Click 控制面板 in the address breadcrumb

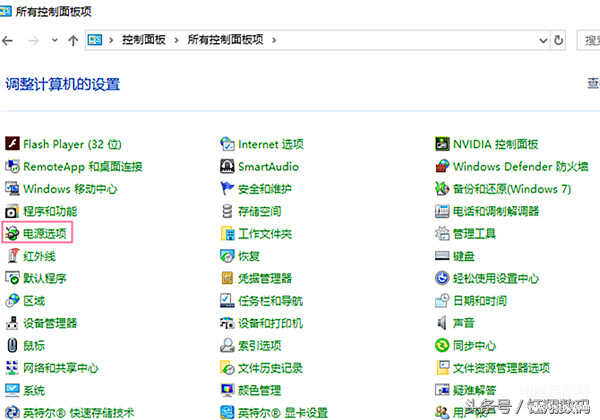pyautogui.click(x=143, y=40)
